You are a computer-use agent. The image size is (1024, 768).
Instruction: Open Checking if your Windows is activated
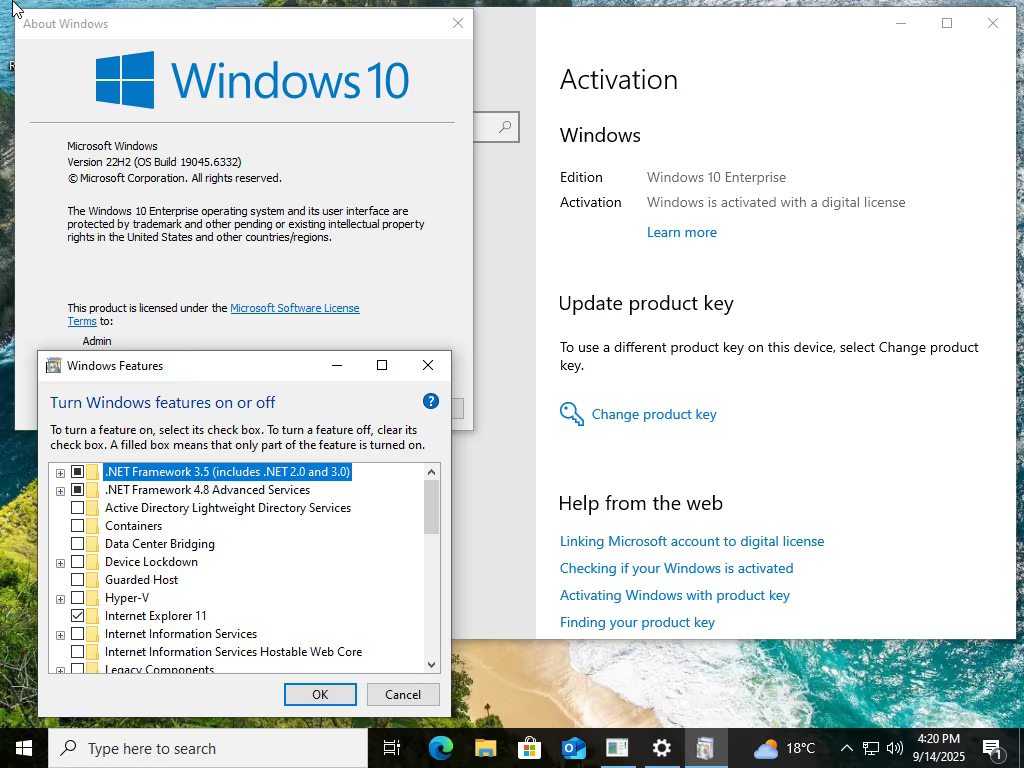[x=677, y=568]
